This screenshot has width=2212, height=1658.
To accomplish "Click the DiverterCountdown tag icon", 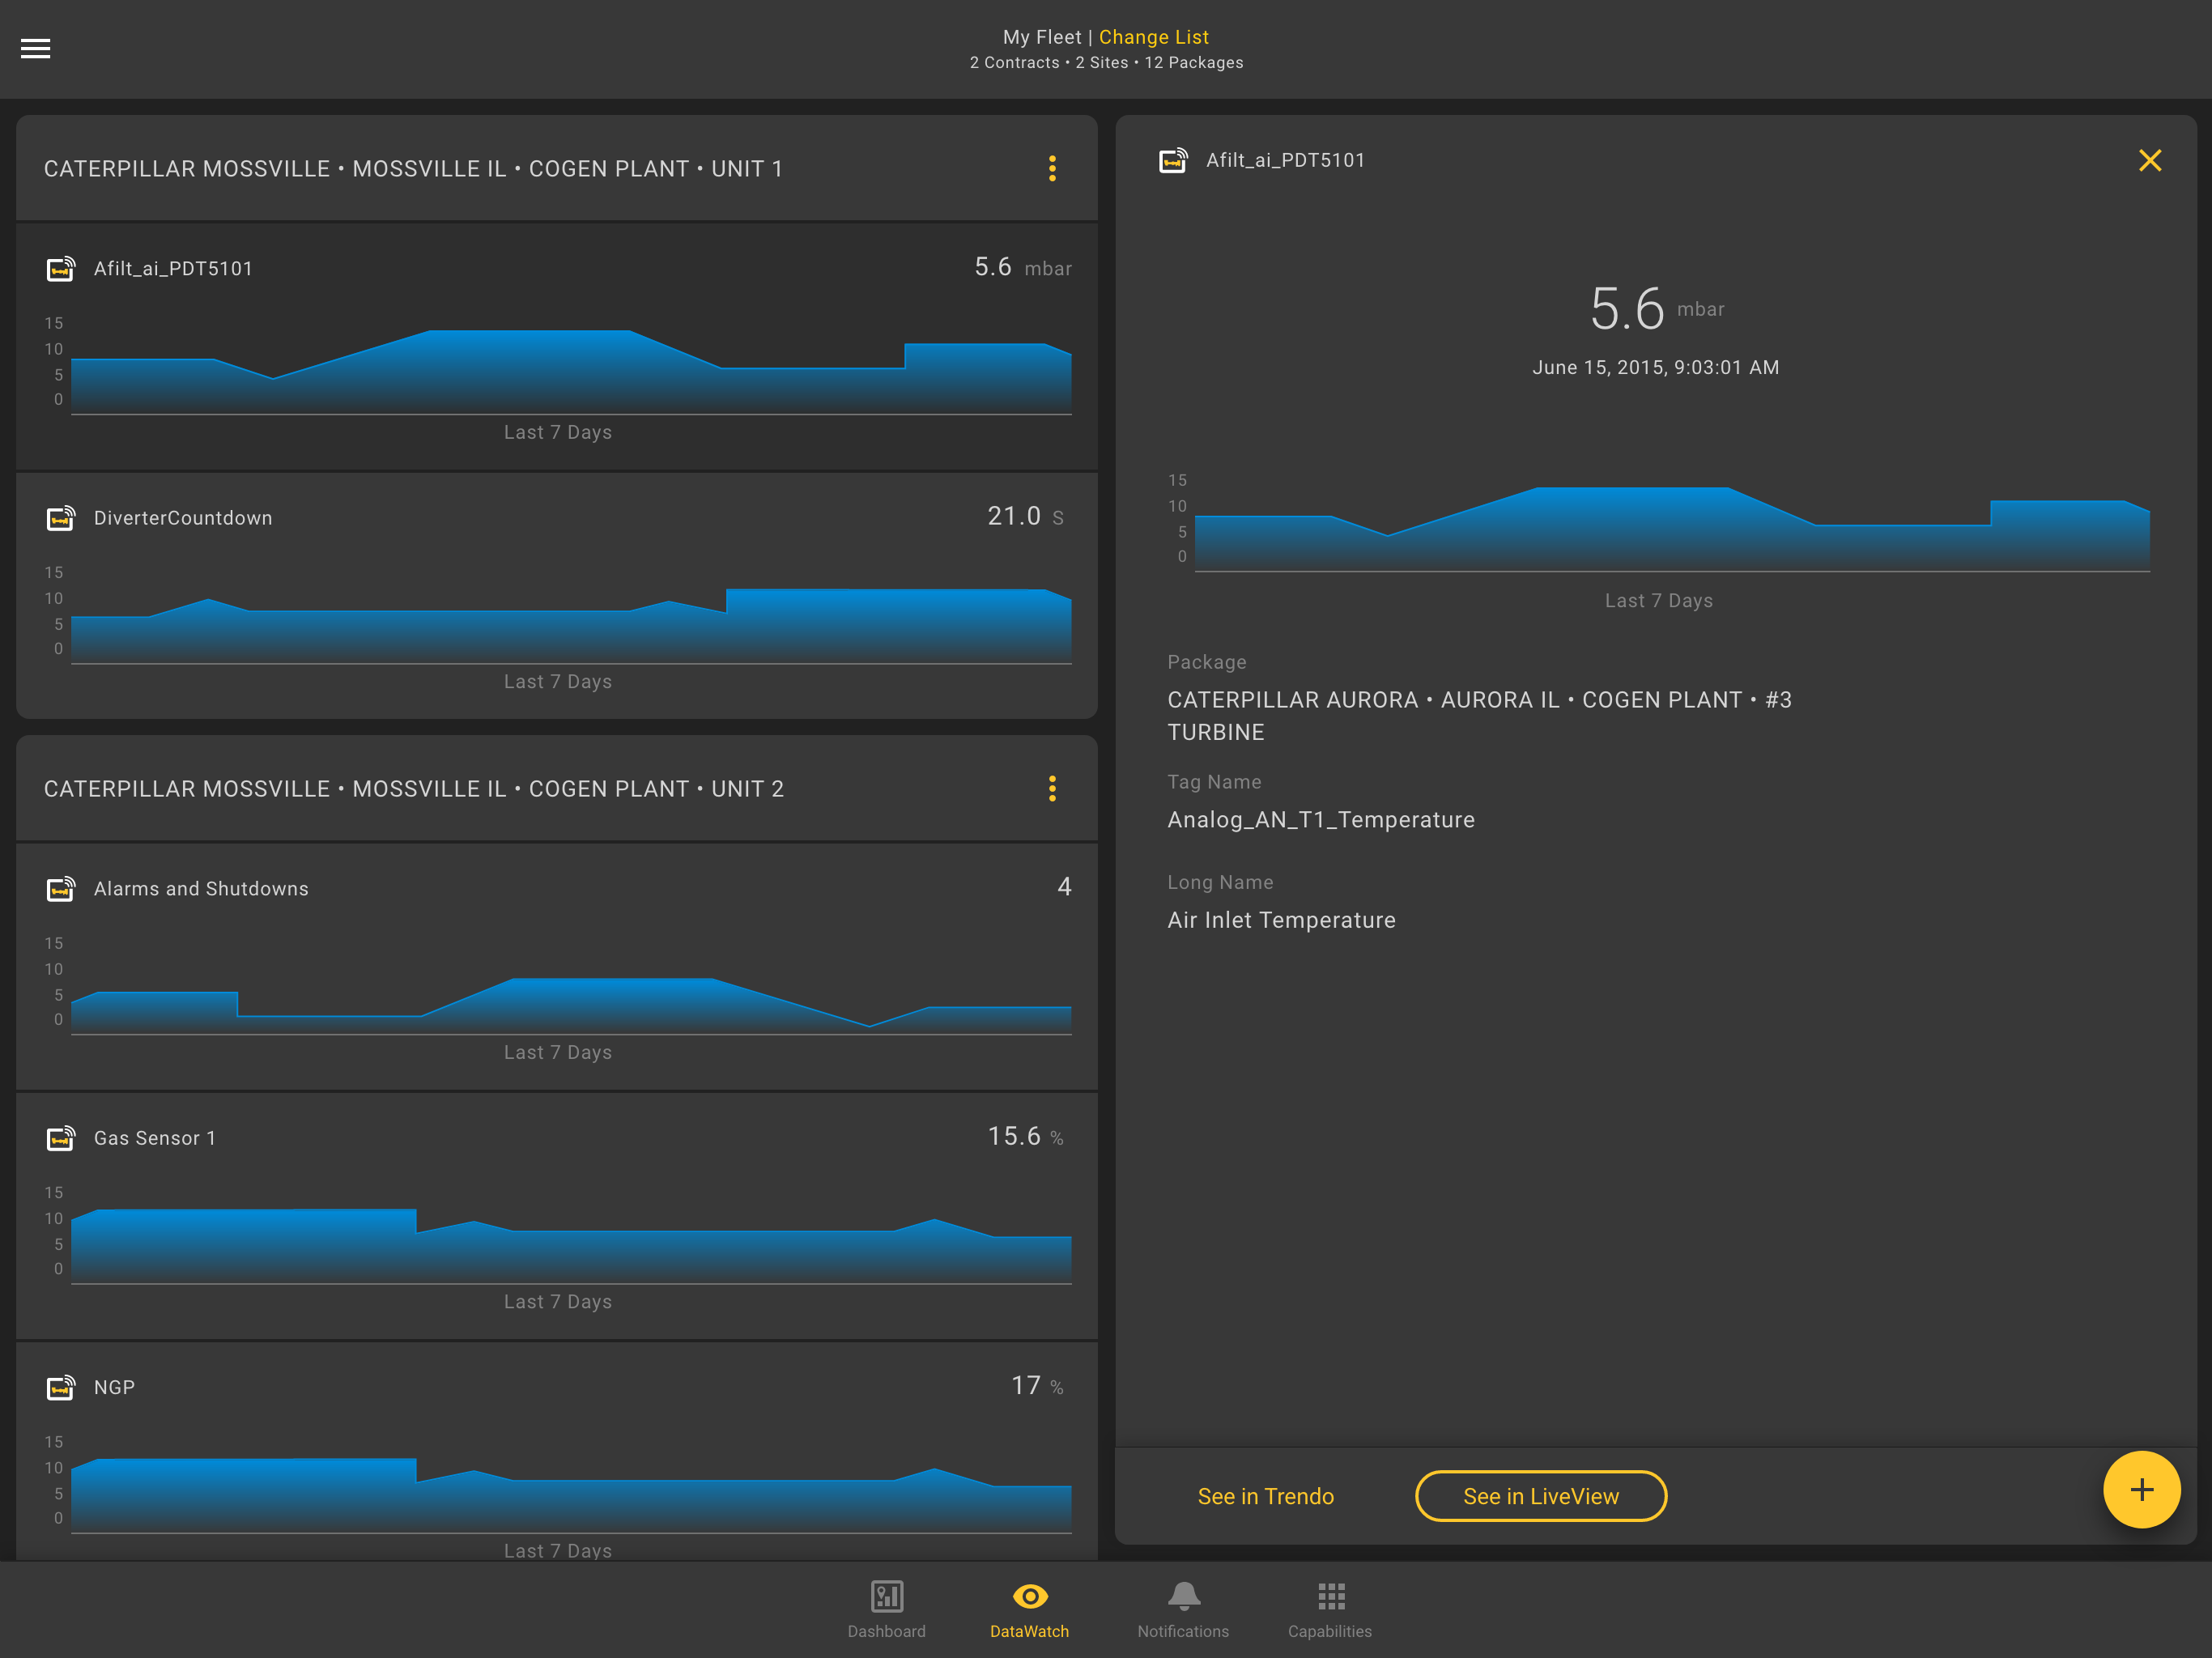I will 61,518.
